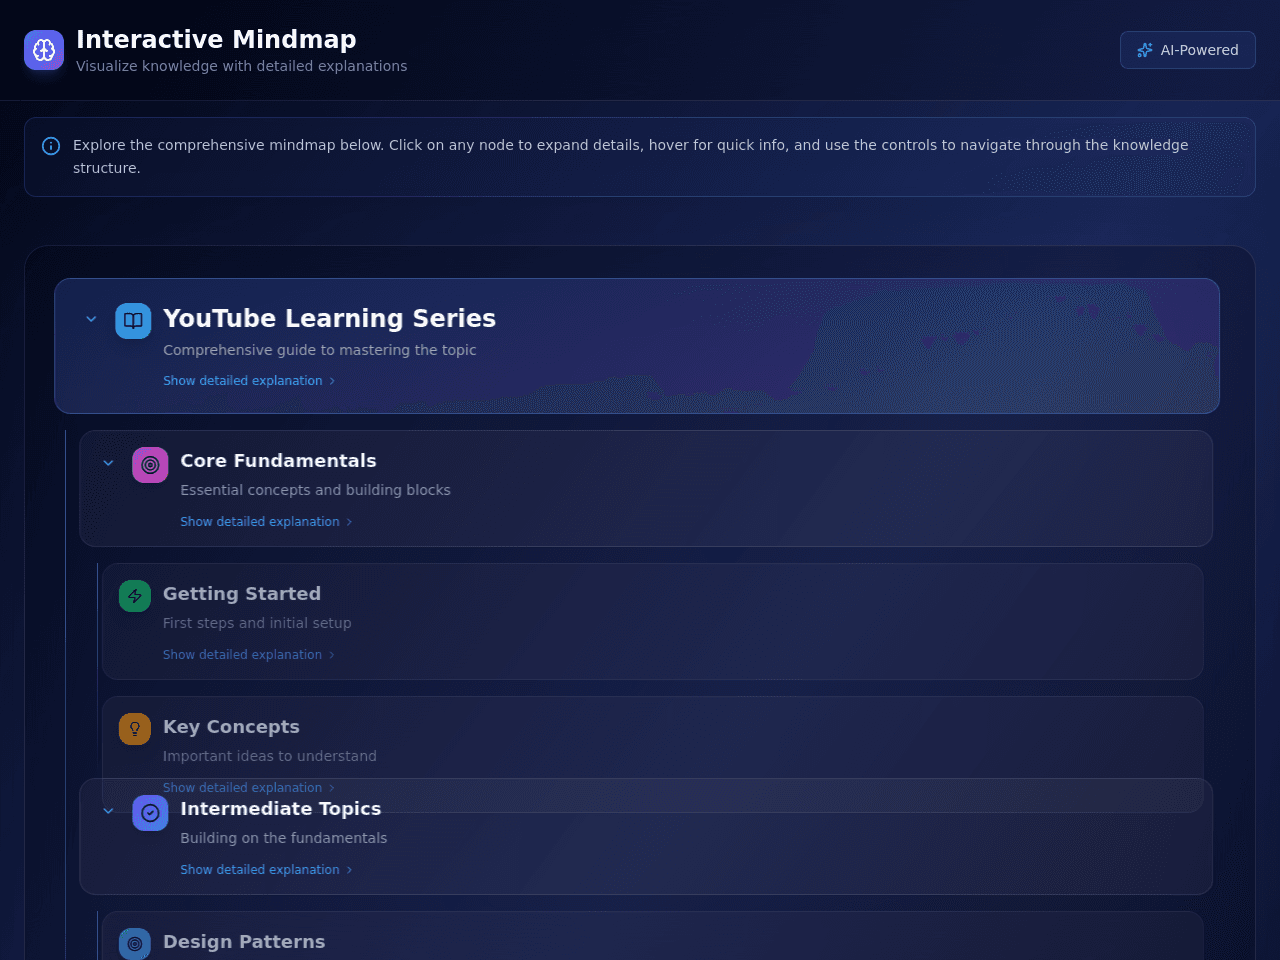Click the AI-Powered badge button

1188,50
